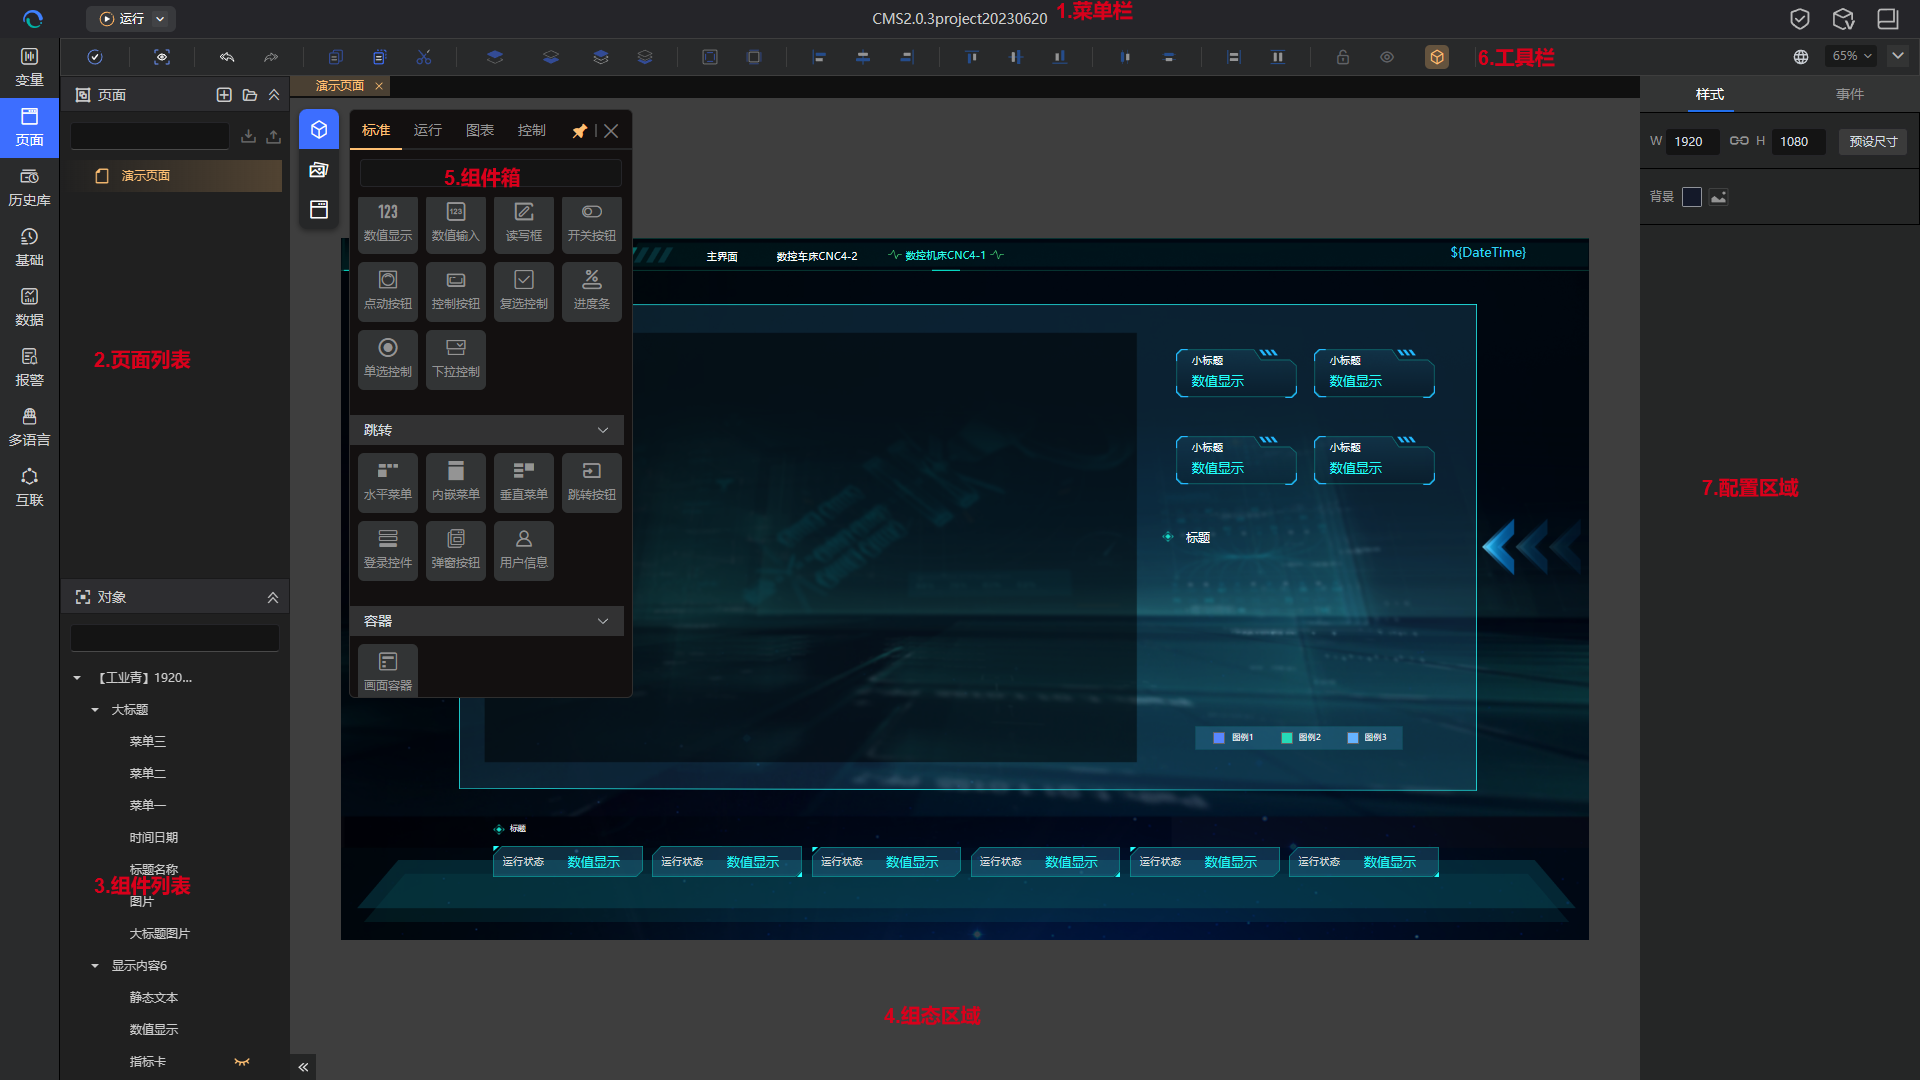Toggle the orange component box button
Screen dimensions: 1920x1080
(x=1437, y=57)
